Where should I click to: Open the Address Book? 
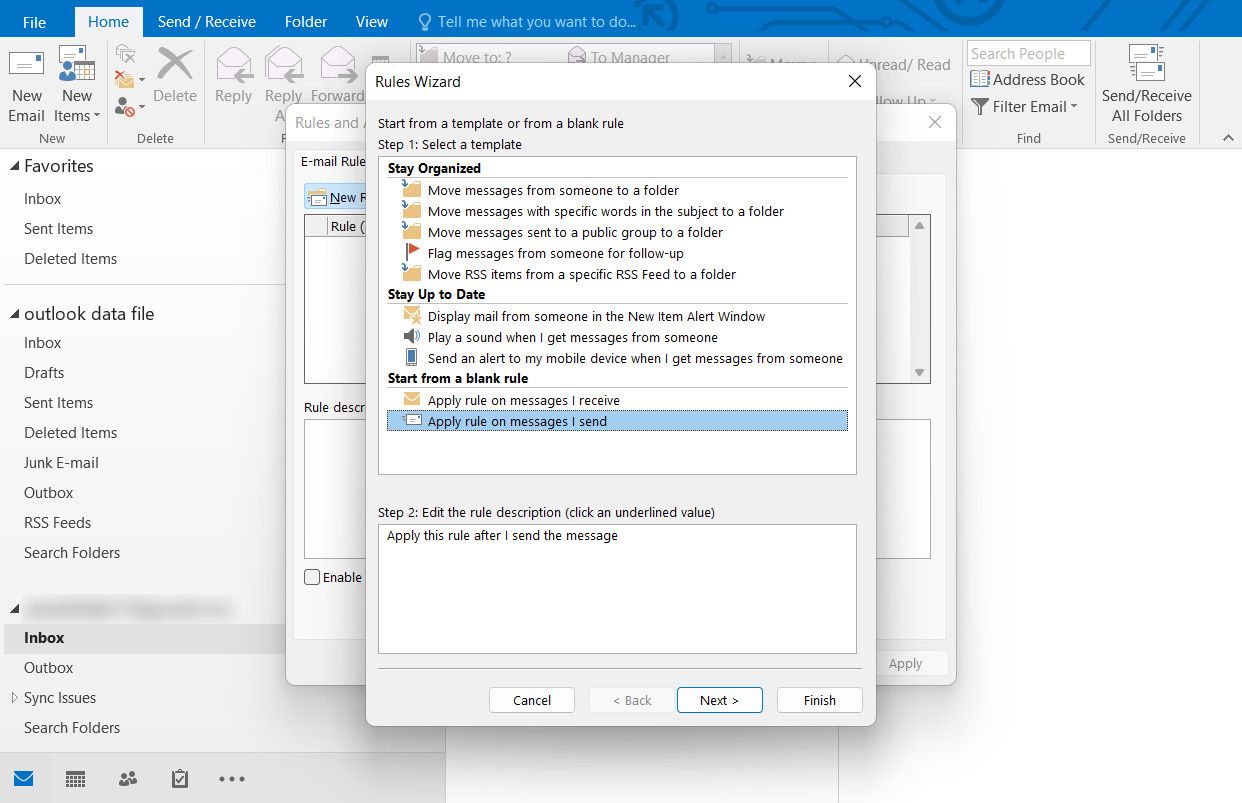(x=1027, y=80)
